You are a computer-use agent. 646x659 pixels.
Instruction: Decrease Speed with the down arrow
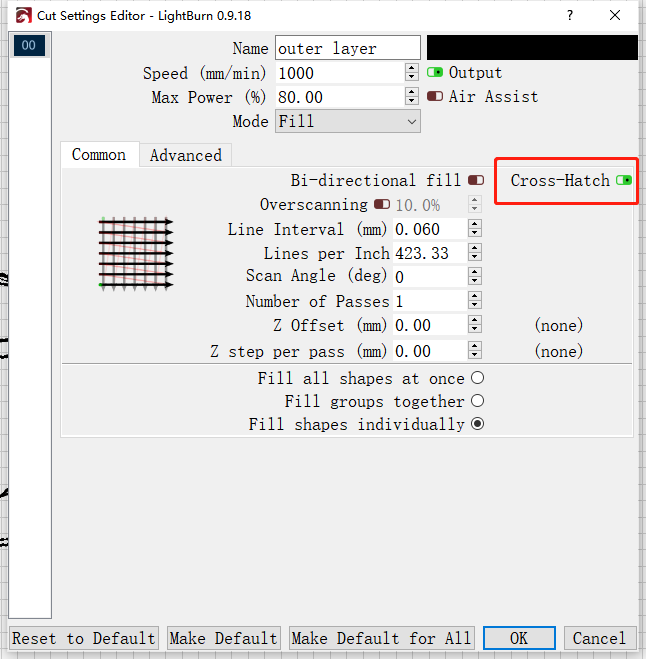412,77
